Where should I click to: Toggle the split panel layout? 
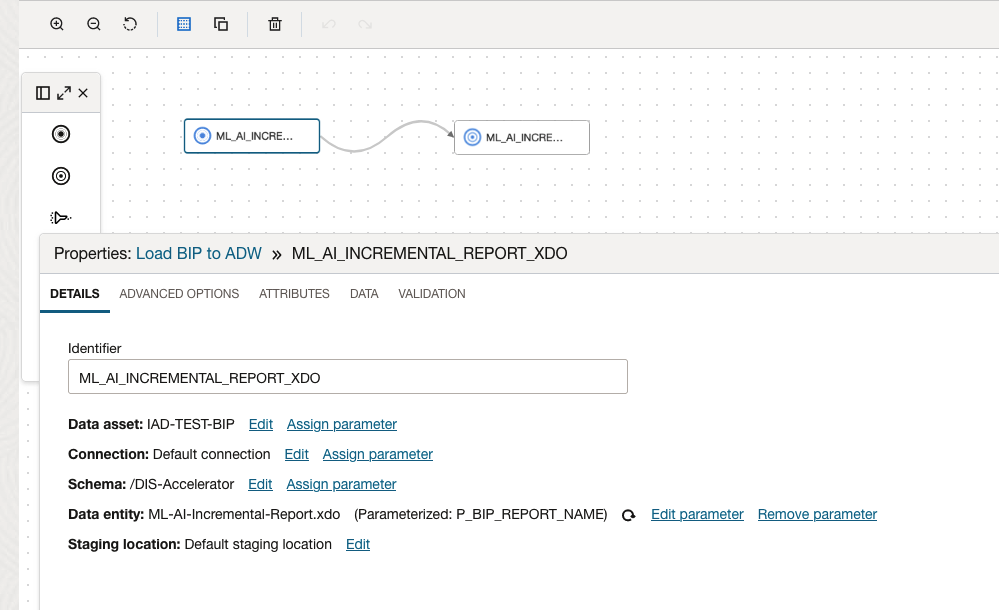[x=42, y=92]
